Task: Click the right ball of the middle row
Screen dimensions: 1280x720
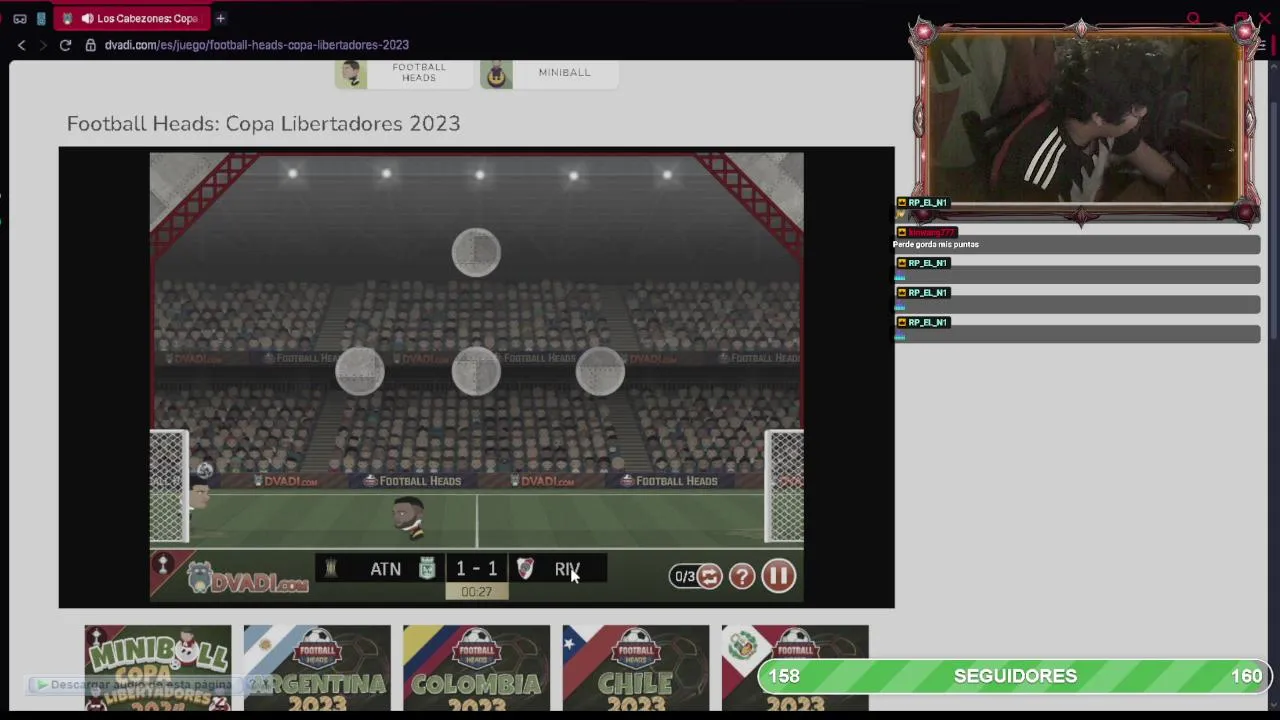Action: point(600,371)
